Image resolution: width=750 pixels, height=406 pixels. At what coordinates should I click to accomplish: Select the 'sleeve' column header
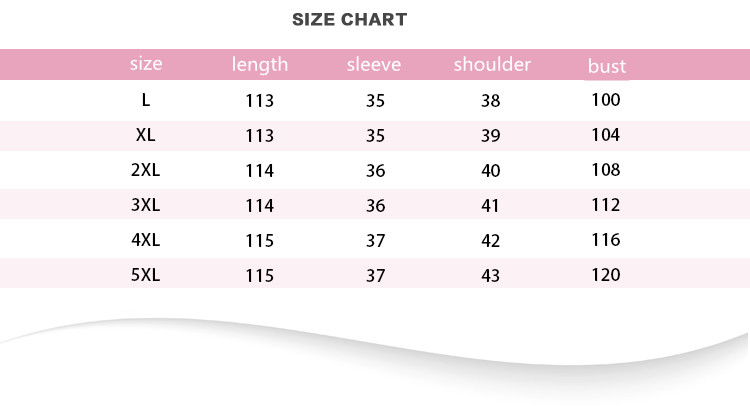[x=374, y=65]
